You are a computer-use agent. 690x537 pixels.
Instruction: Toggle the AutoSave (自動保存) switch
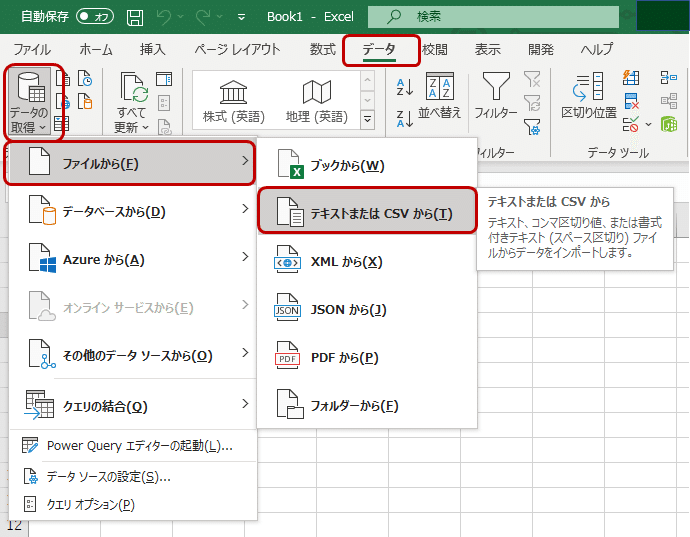click(95, 17)
